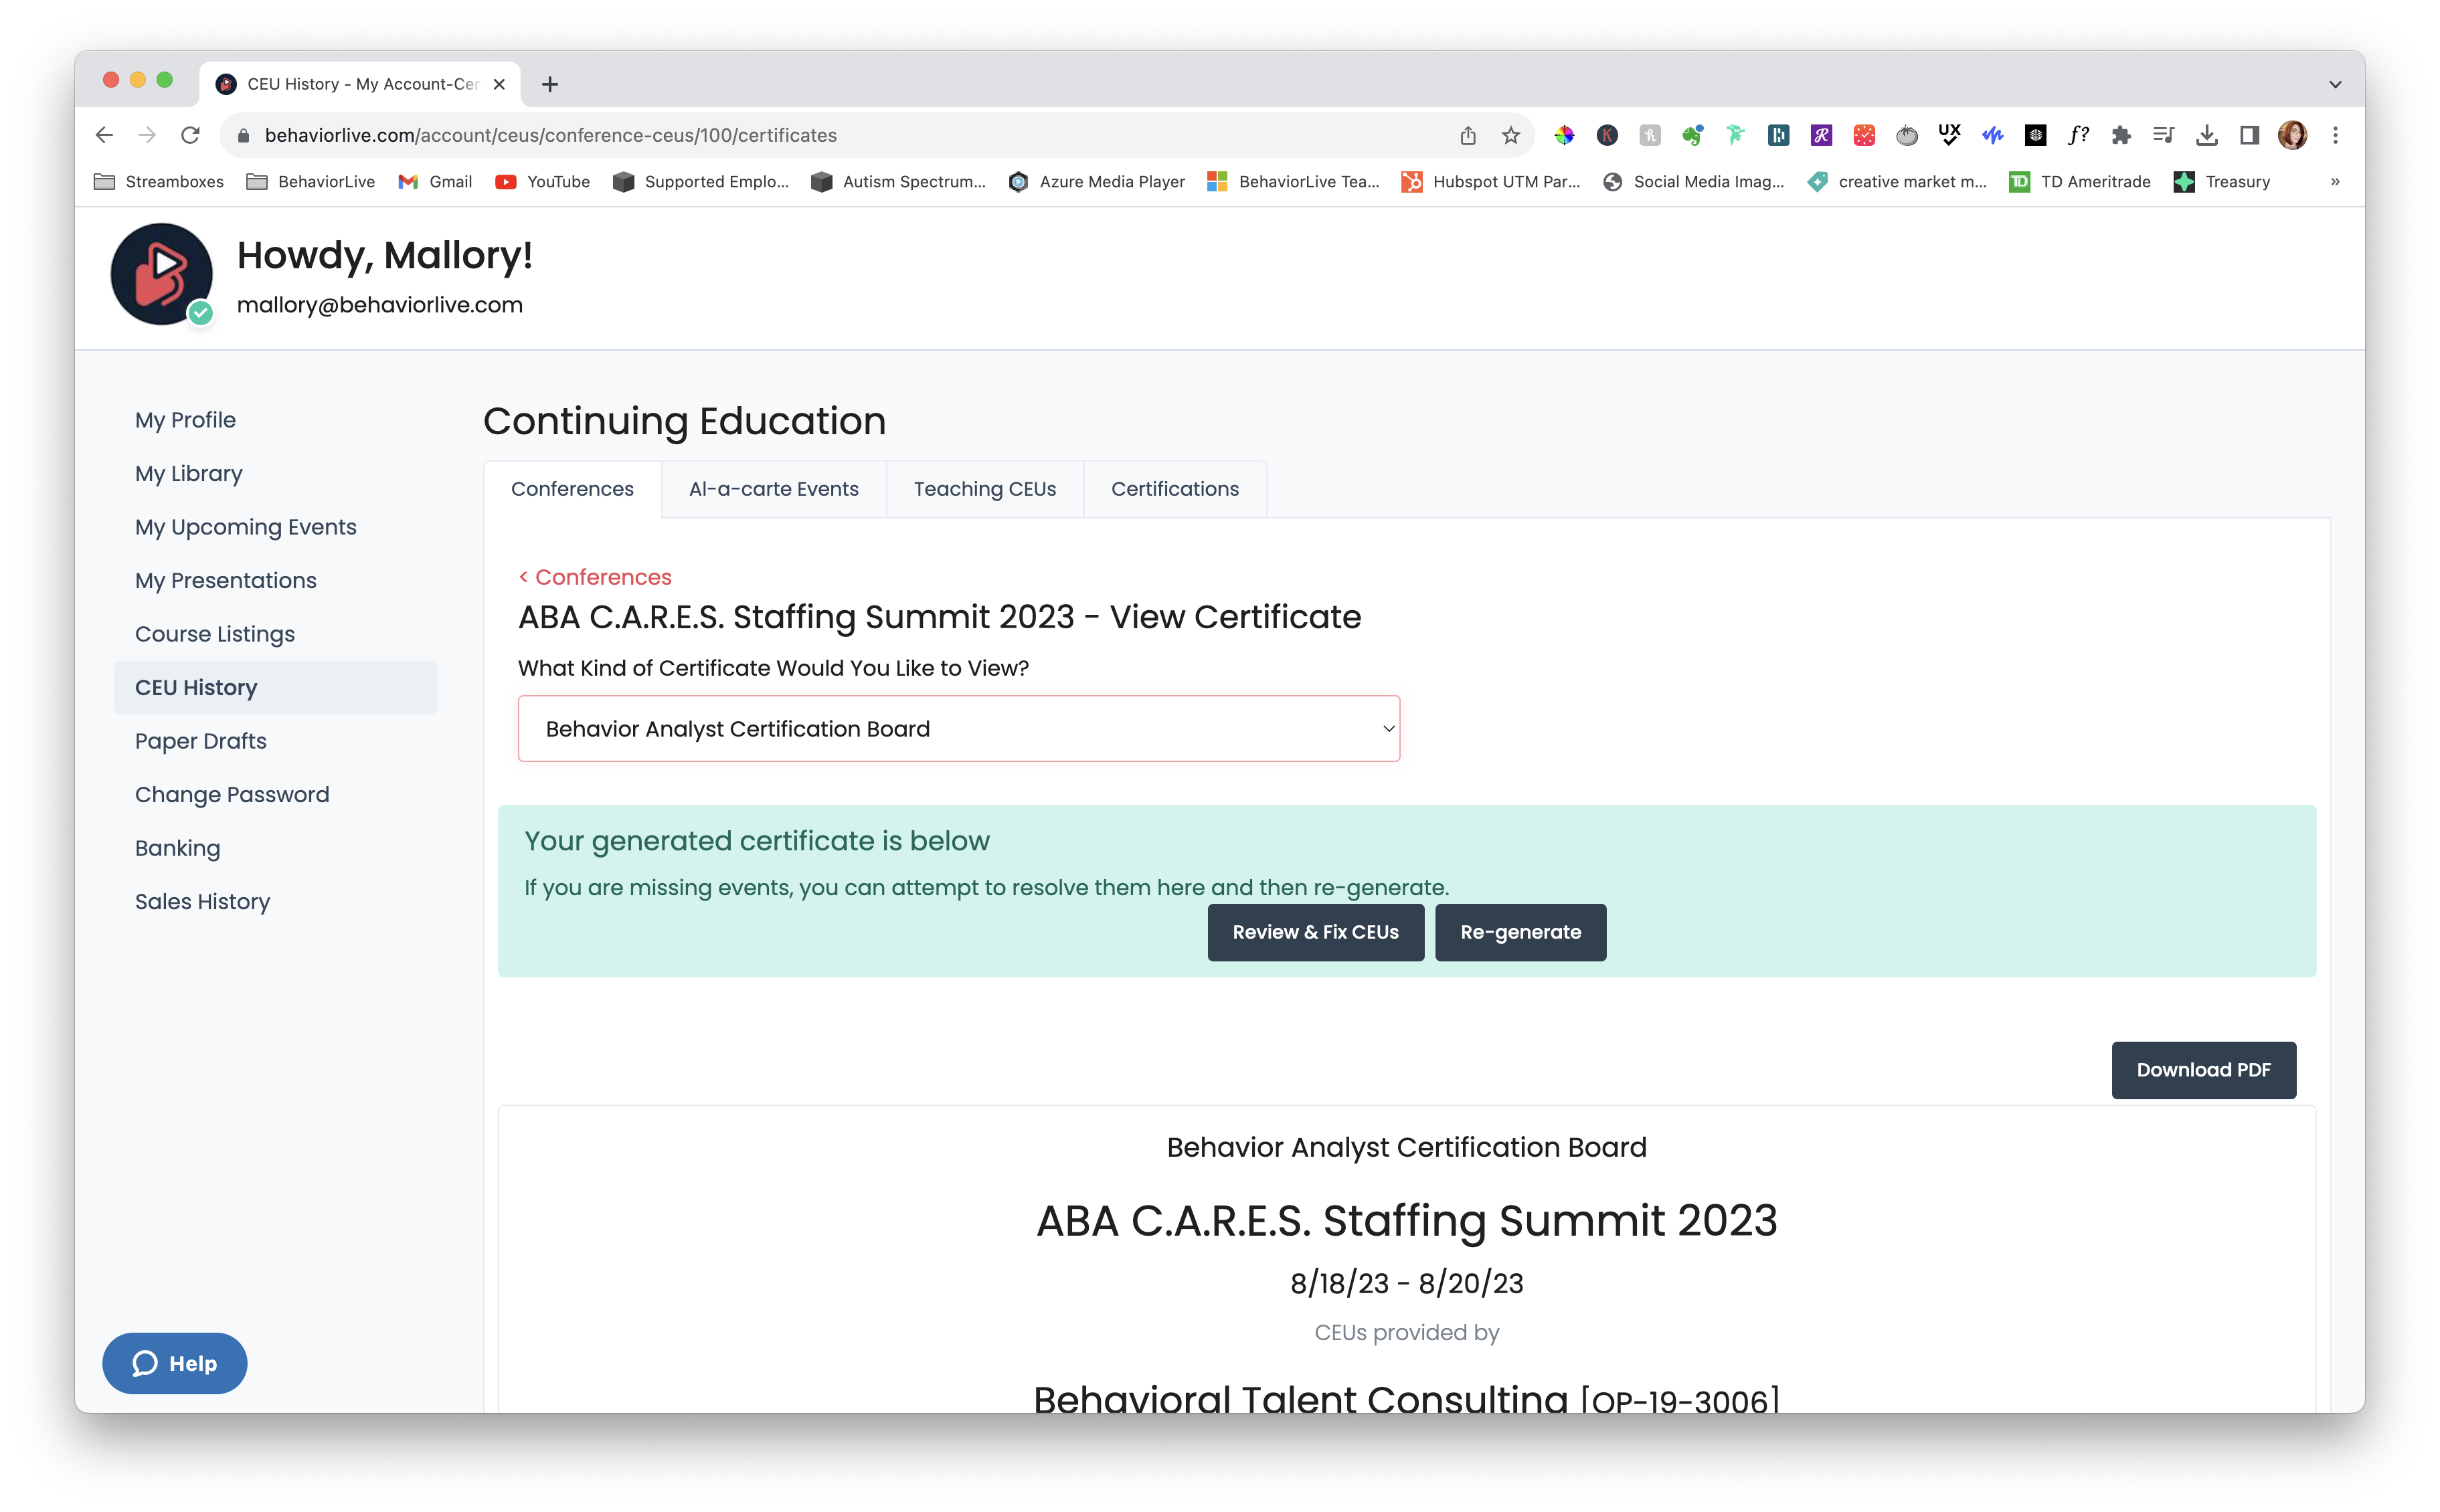Open the blue waveform extension icon

(x=1992, y=135)
